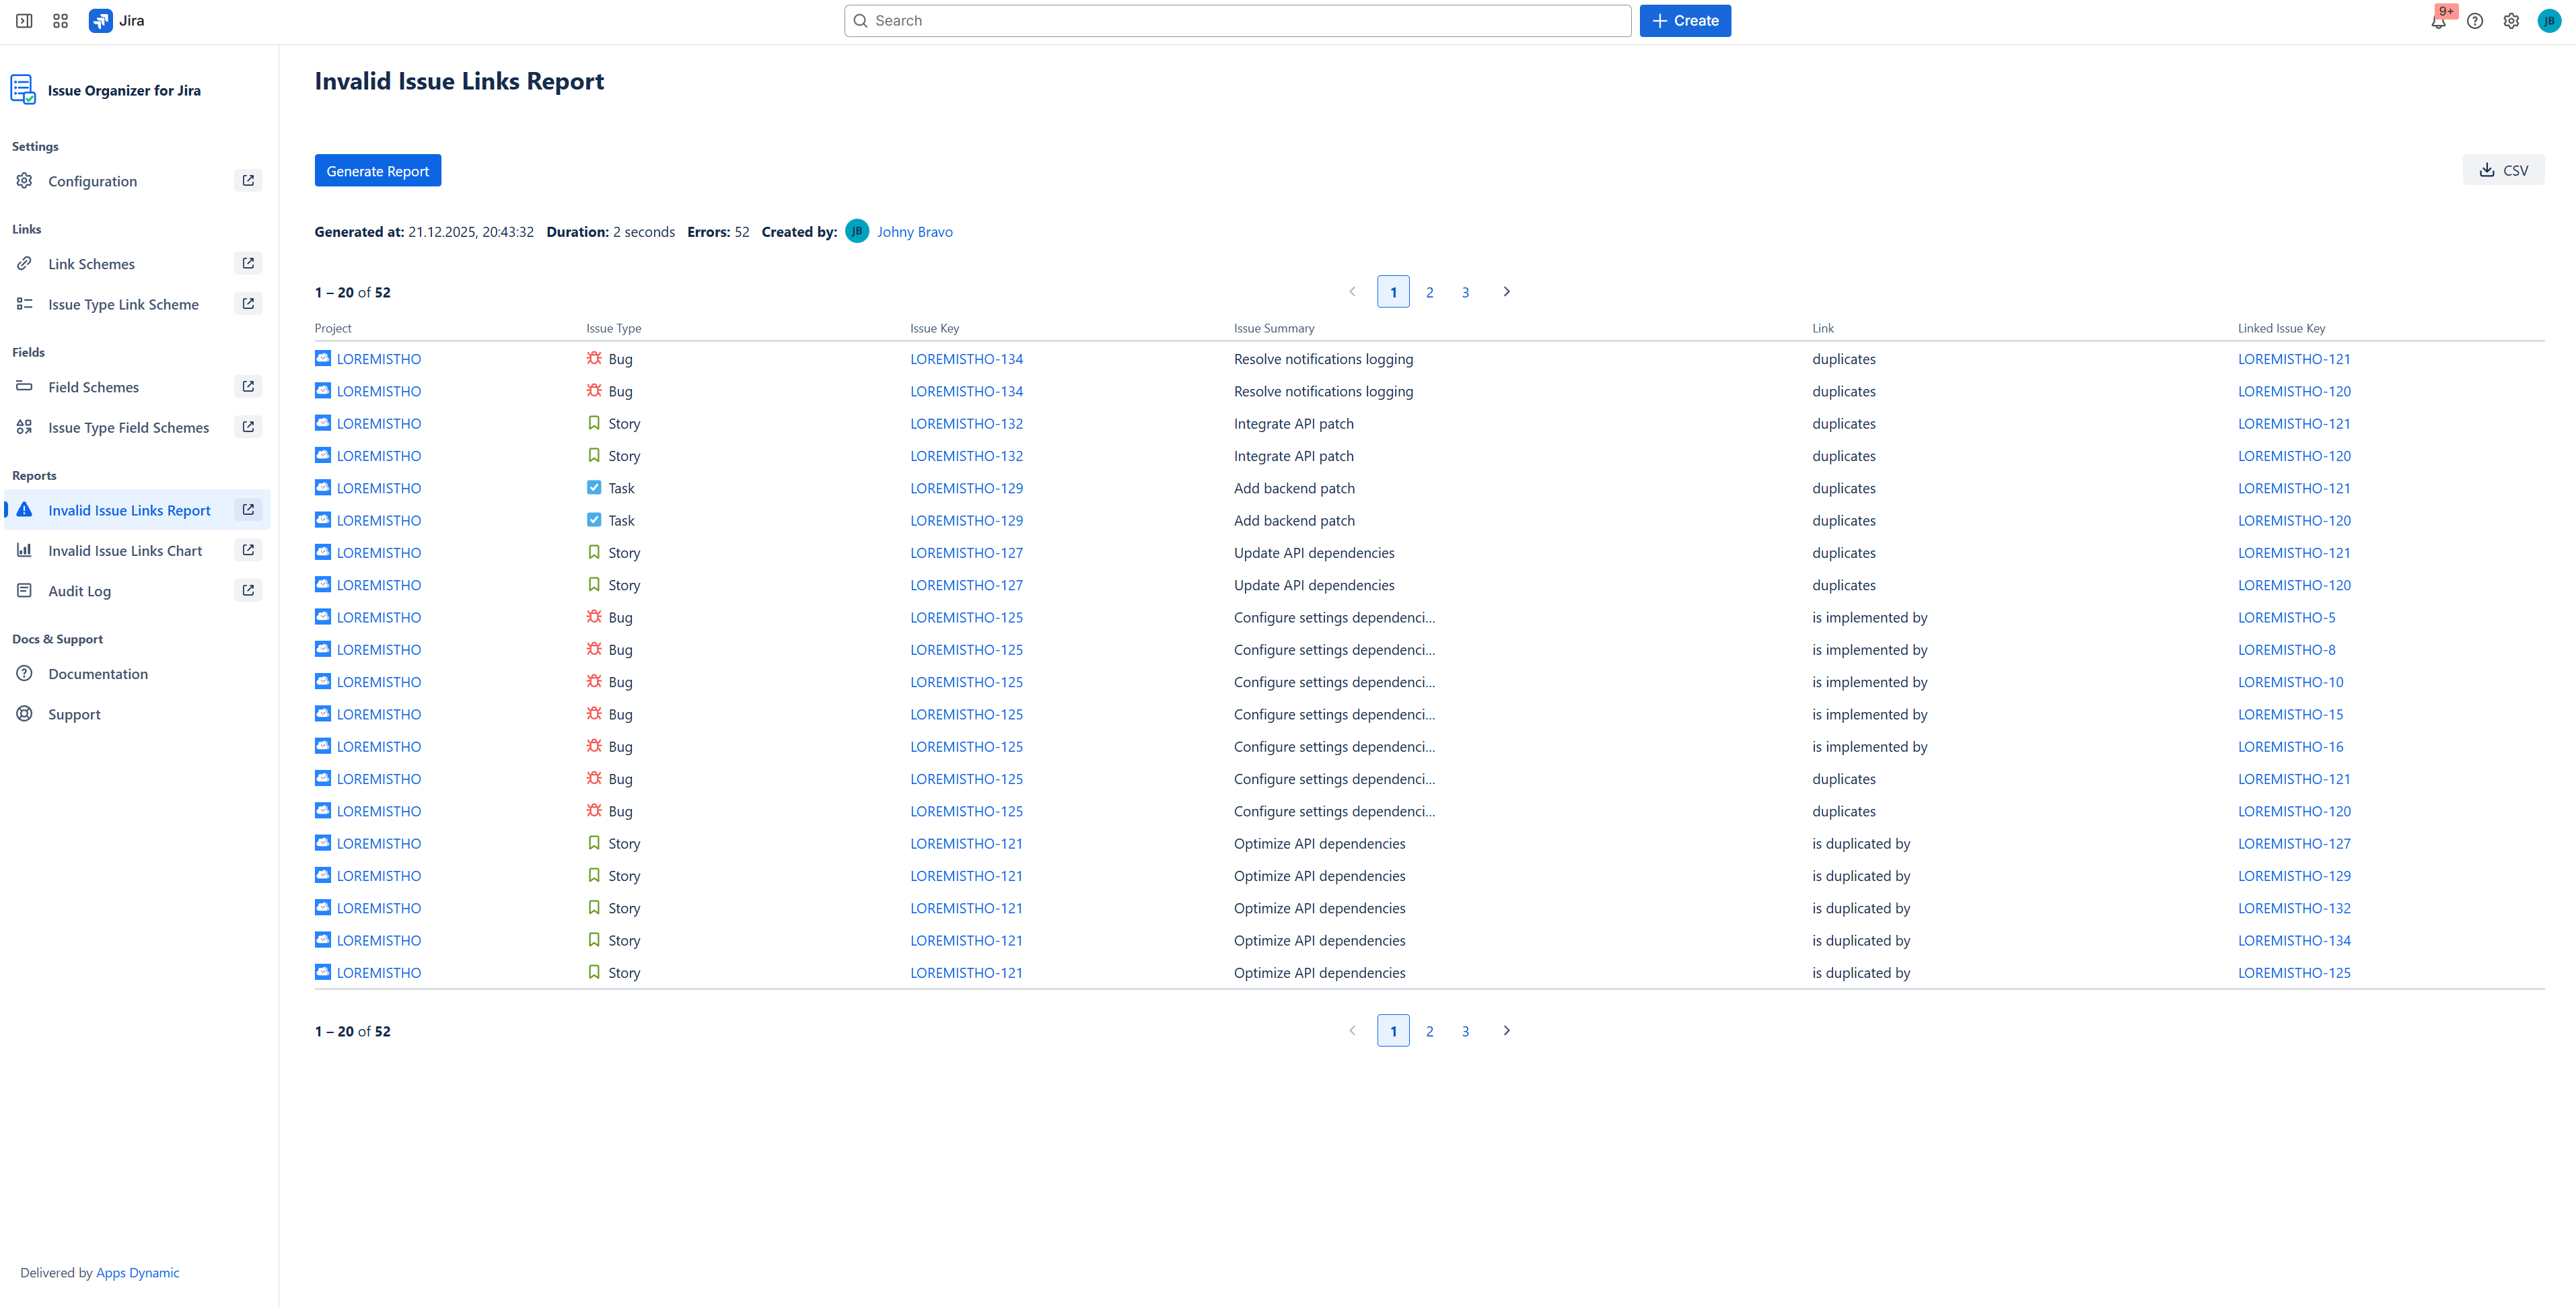Click the help question mark icon

click(x=2474, y=21)
